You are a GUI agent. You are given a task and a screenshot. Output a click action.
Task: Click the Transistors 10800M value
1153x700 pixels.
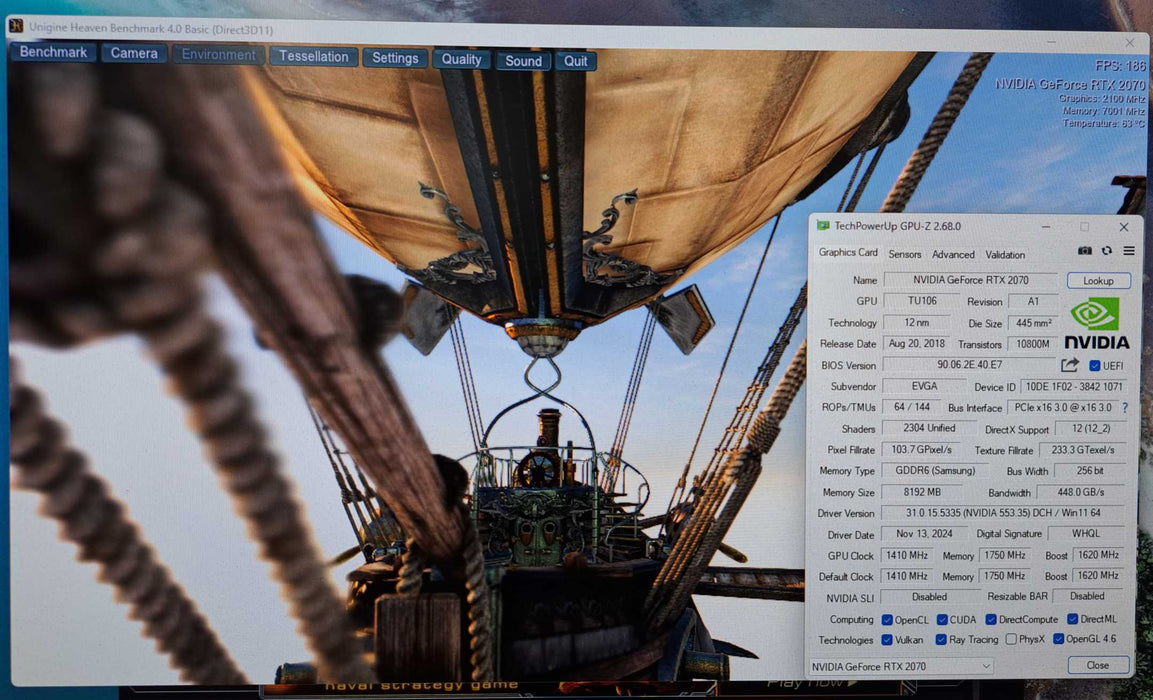click(1033, 343)
